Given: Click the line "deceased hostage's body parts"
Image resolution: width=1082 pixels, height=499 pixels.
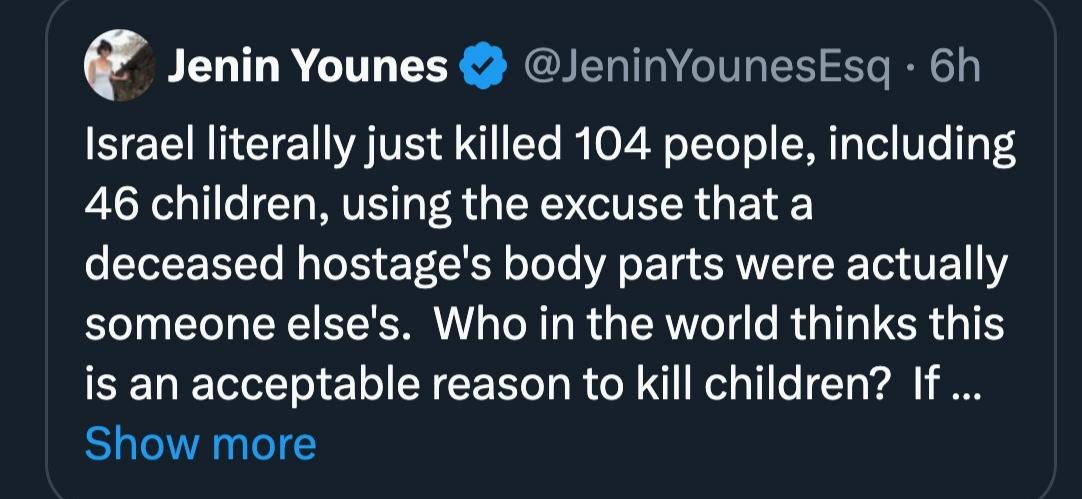Looking at the screenshot, I should pos(545,267).
